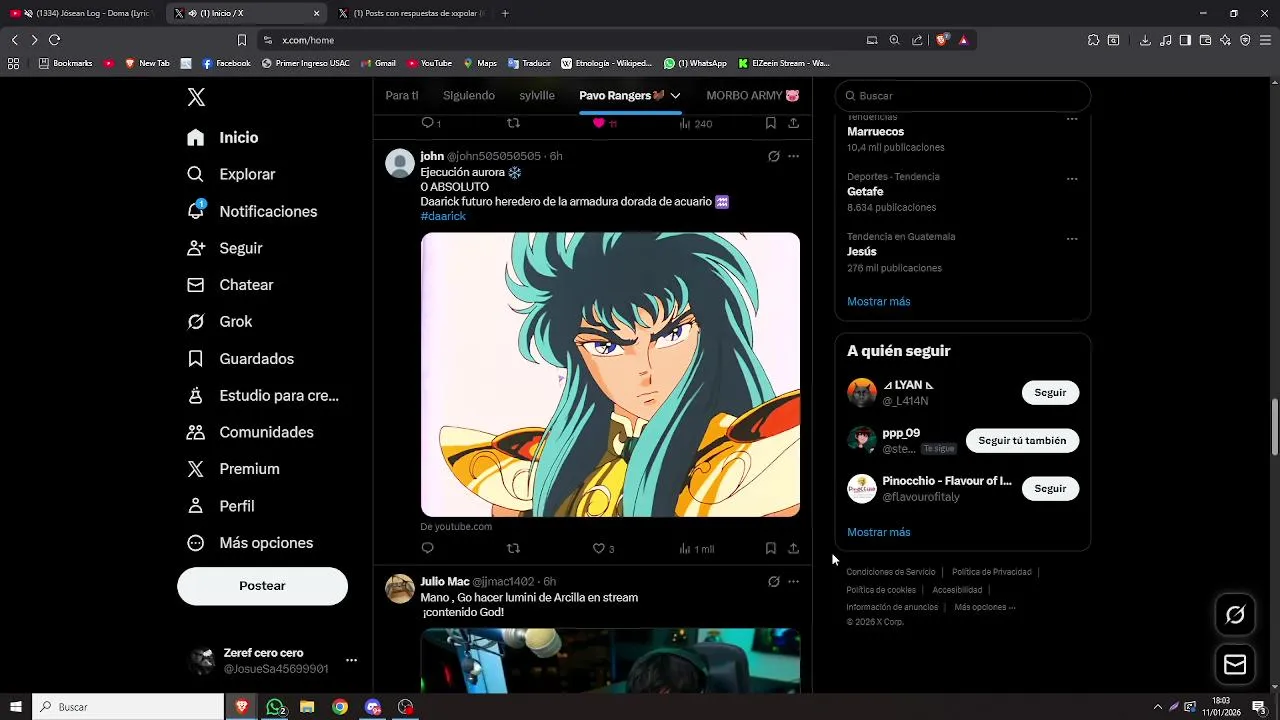Open options for Getafe trend
Viewport: 1280px width, 720px height.
pos(1071,179)
